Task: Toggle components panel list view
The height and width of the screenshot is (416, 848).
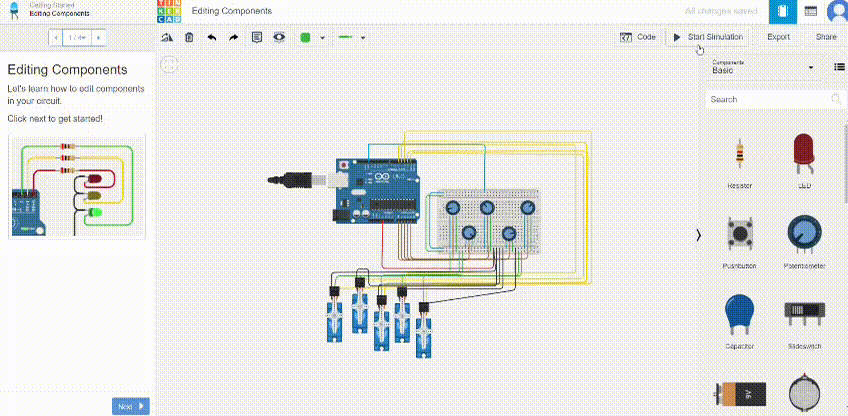Action: pyautogui.click(x=839, y=67)
